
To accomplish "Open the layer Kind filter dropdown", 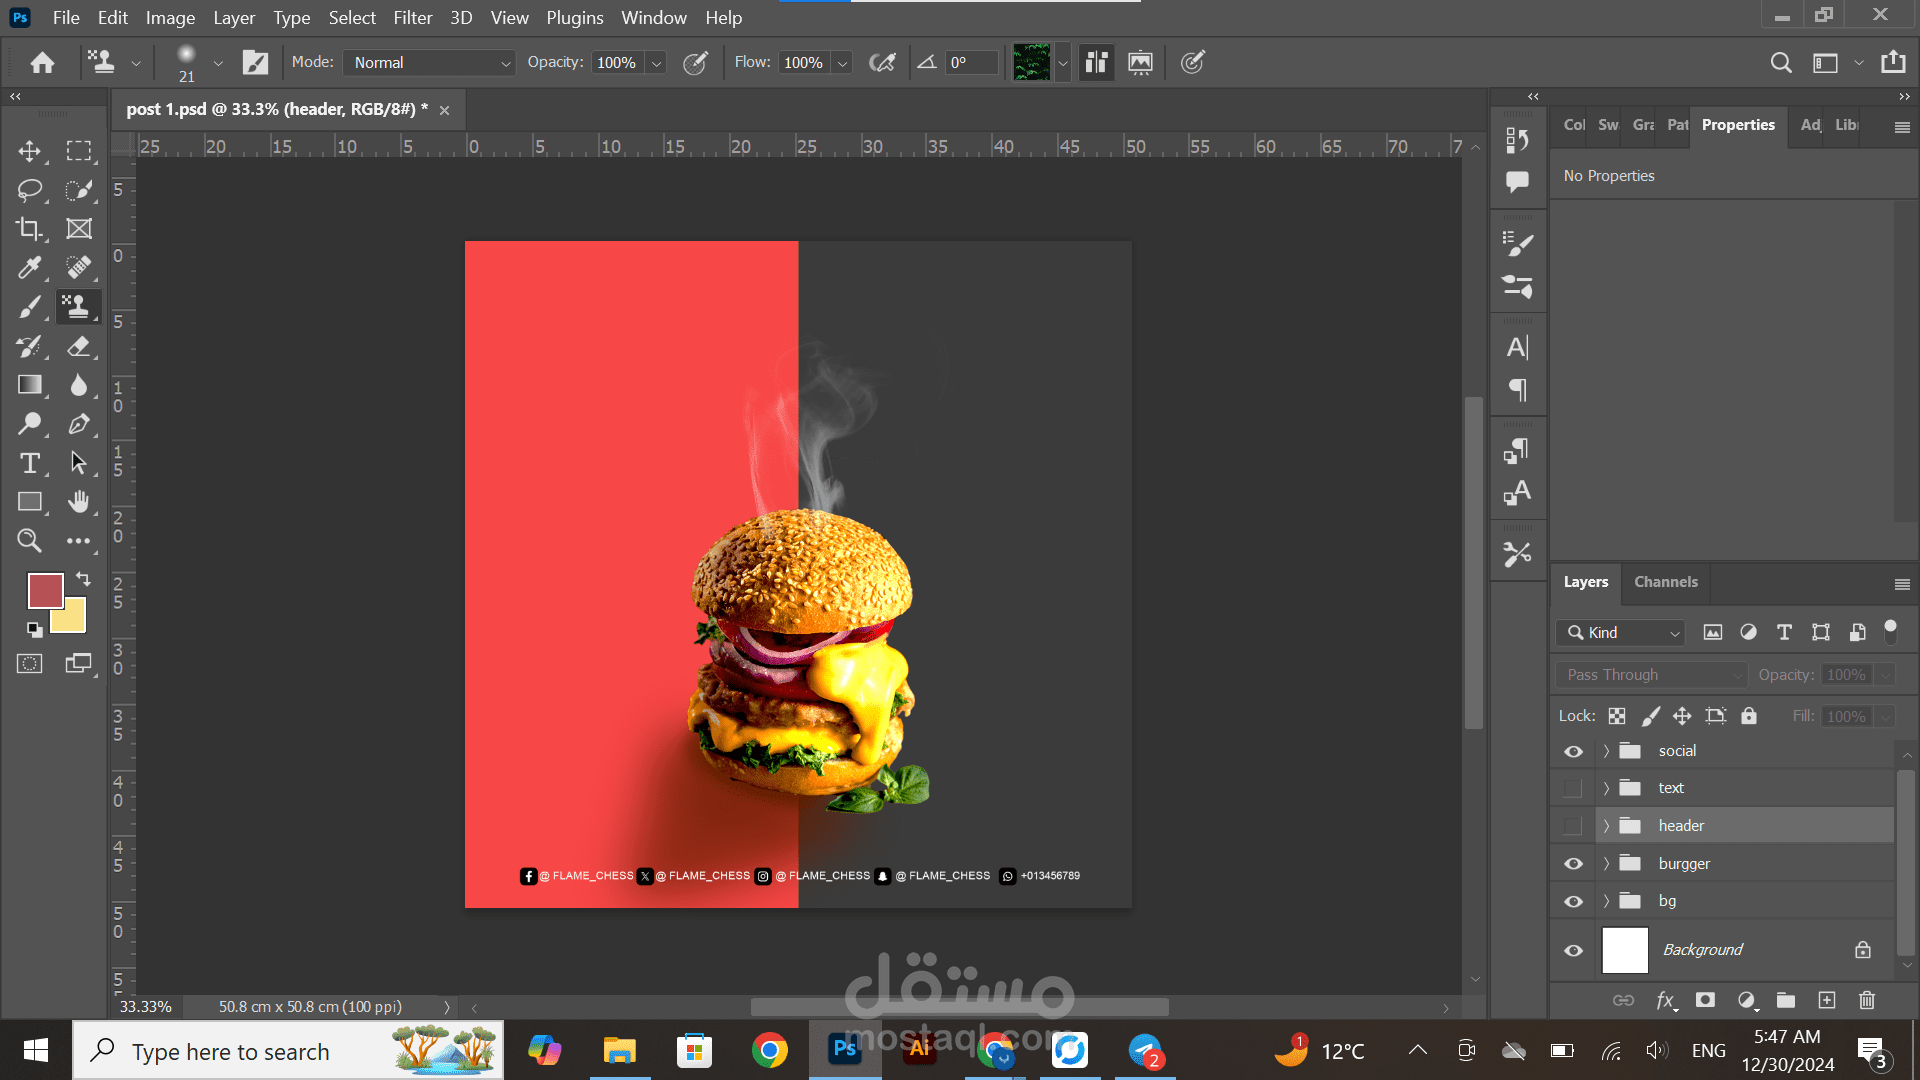I will click(x=1620, y=632).
